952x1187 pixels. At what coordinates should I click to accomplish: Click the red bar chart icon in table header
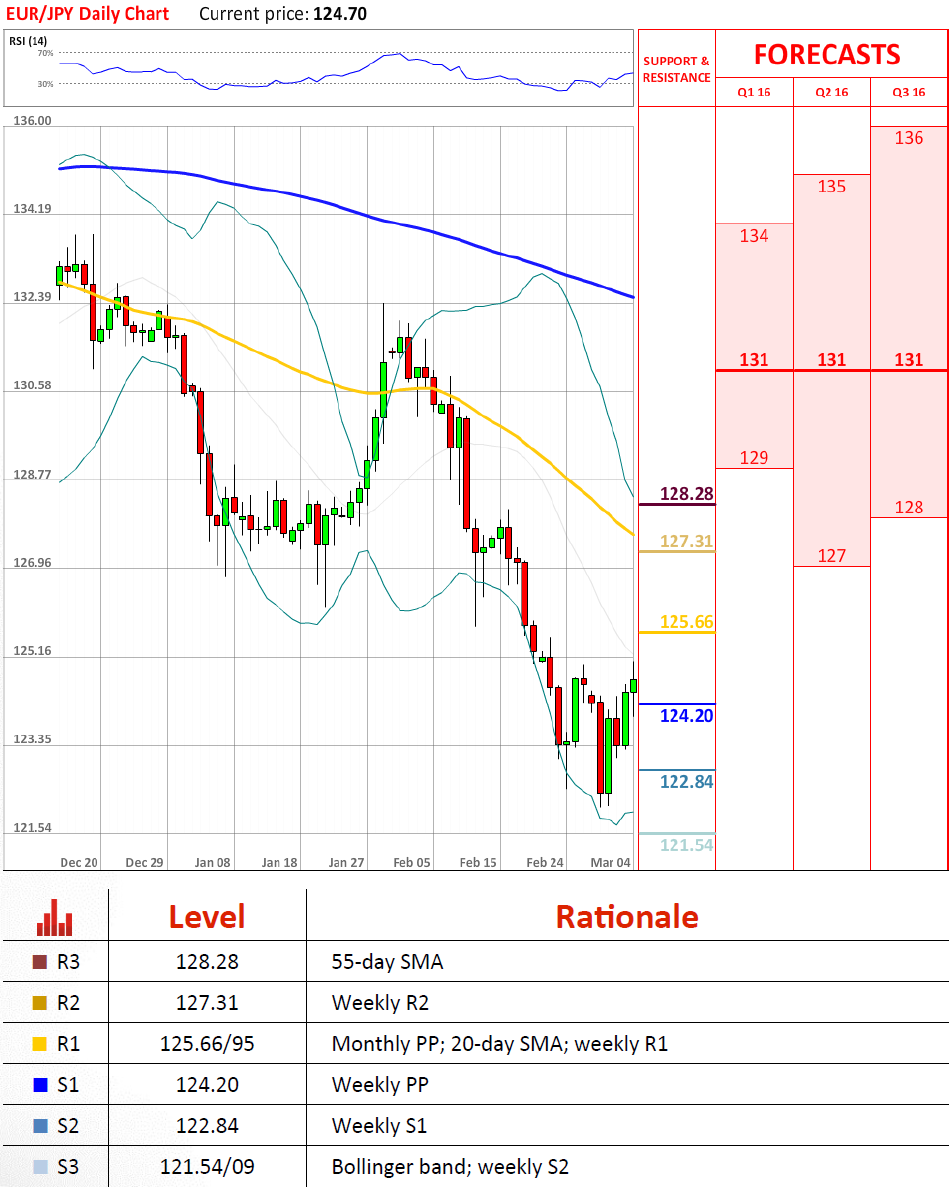pyautogui.click(x=55, y=916)
